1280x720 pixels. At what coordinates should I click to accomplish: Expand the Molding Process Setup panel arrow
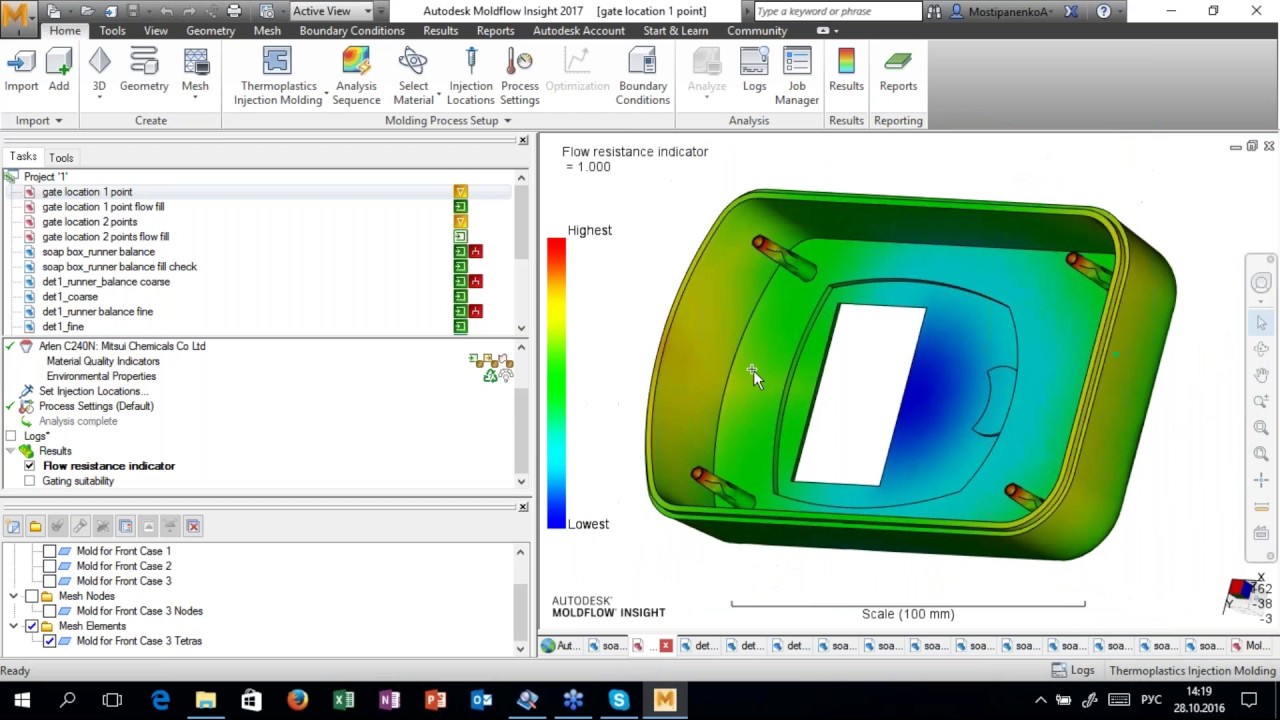tap(507, 121)
